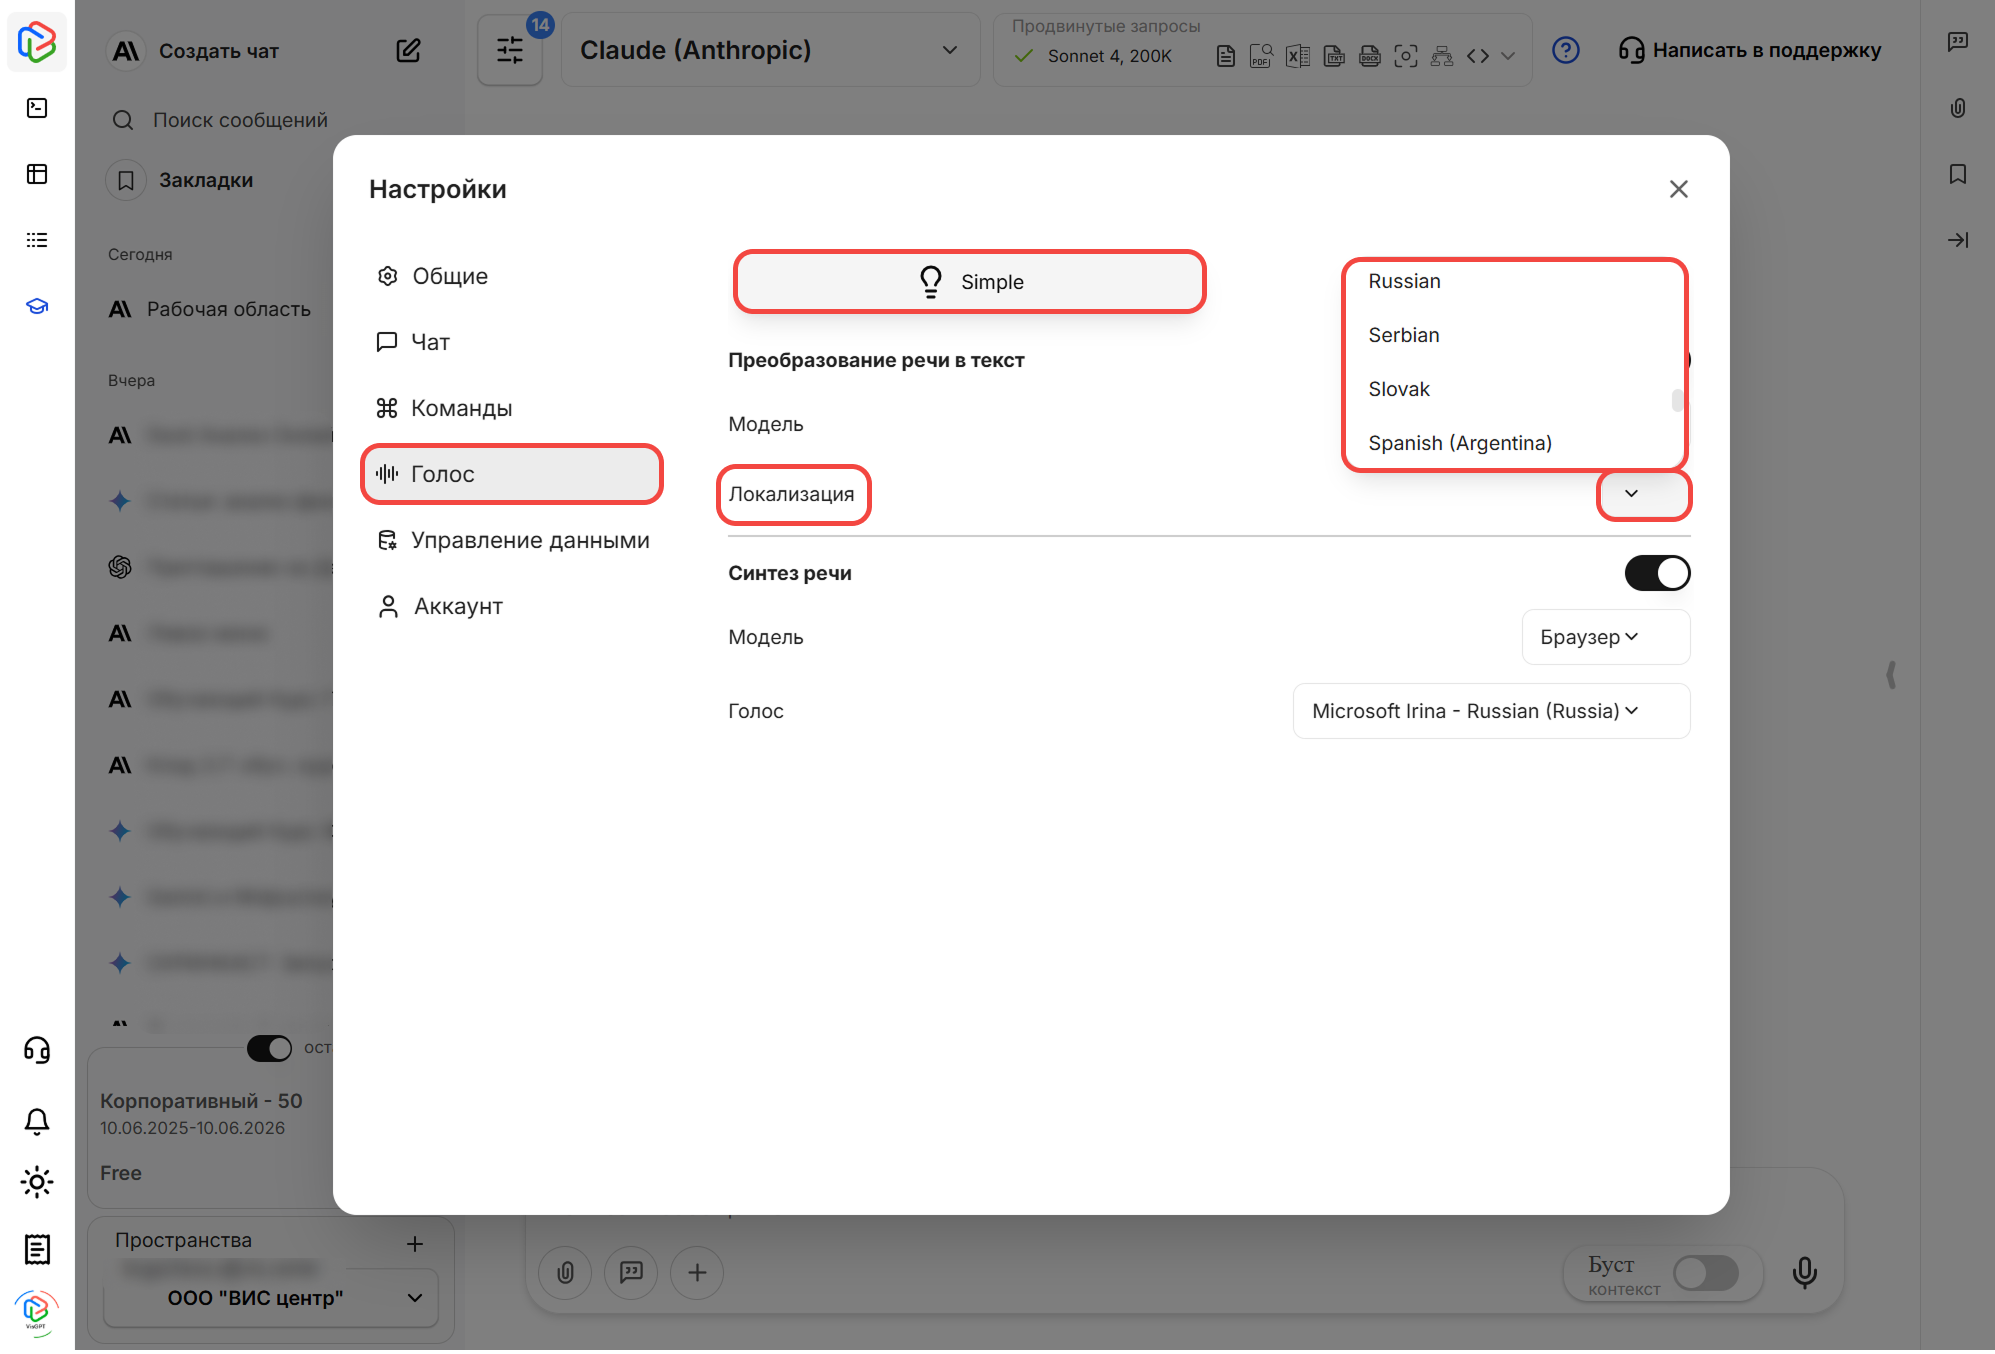This screenshot has width=1995, height=1354.
Task: Click the localization list scrollbar thumb
Action: [x=1676, y=400]
